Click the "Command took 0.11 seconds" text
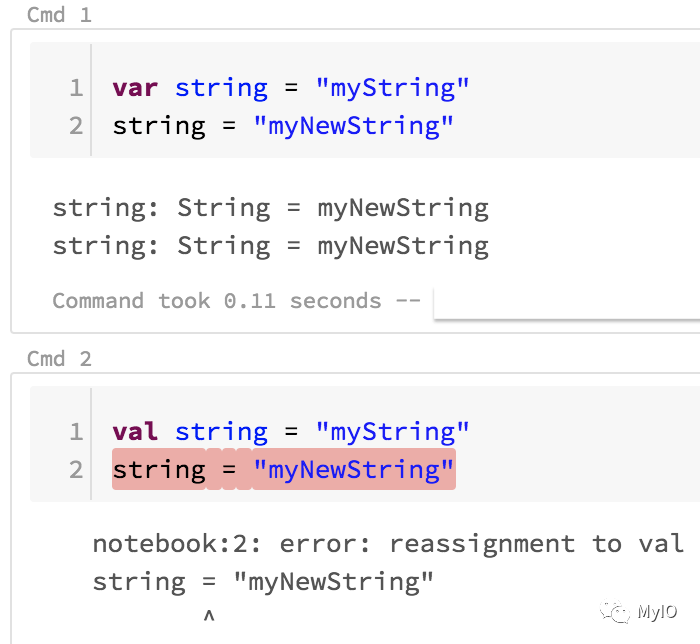The width and height of the screenshot is (700, 644). pyautogui.click(x=217, y=301)
